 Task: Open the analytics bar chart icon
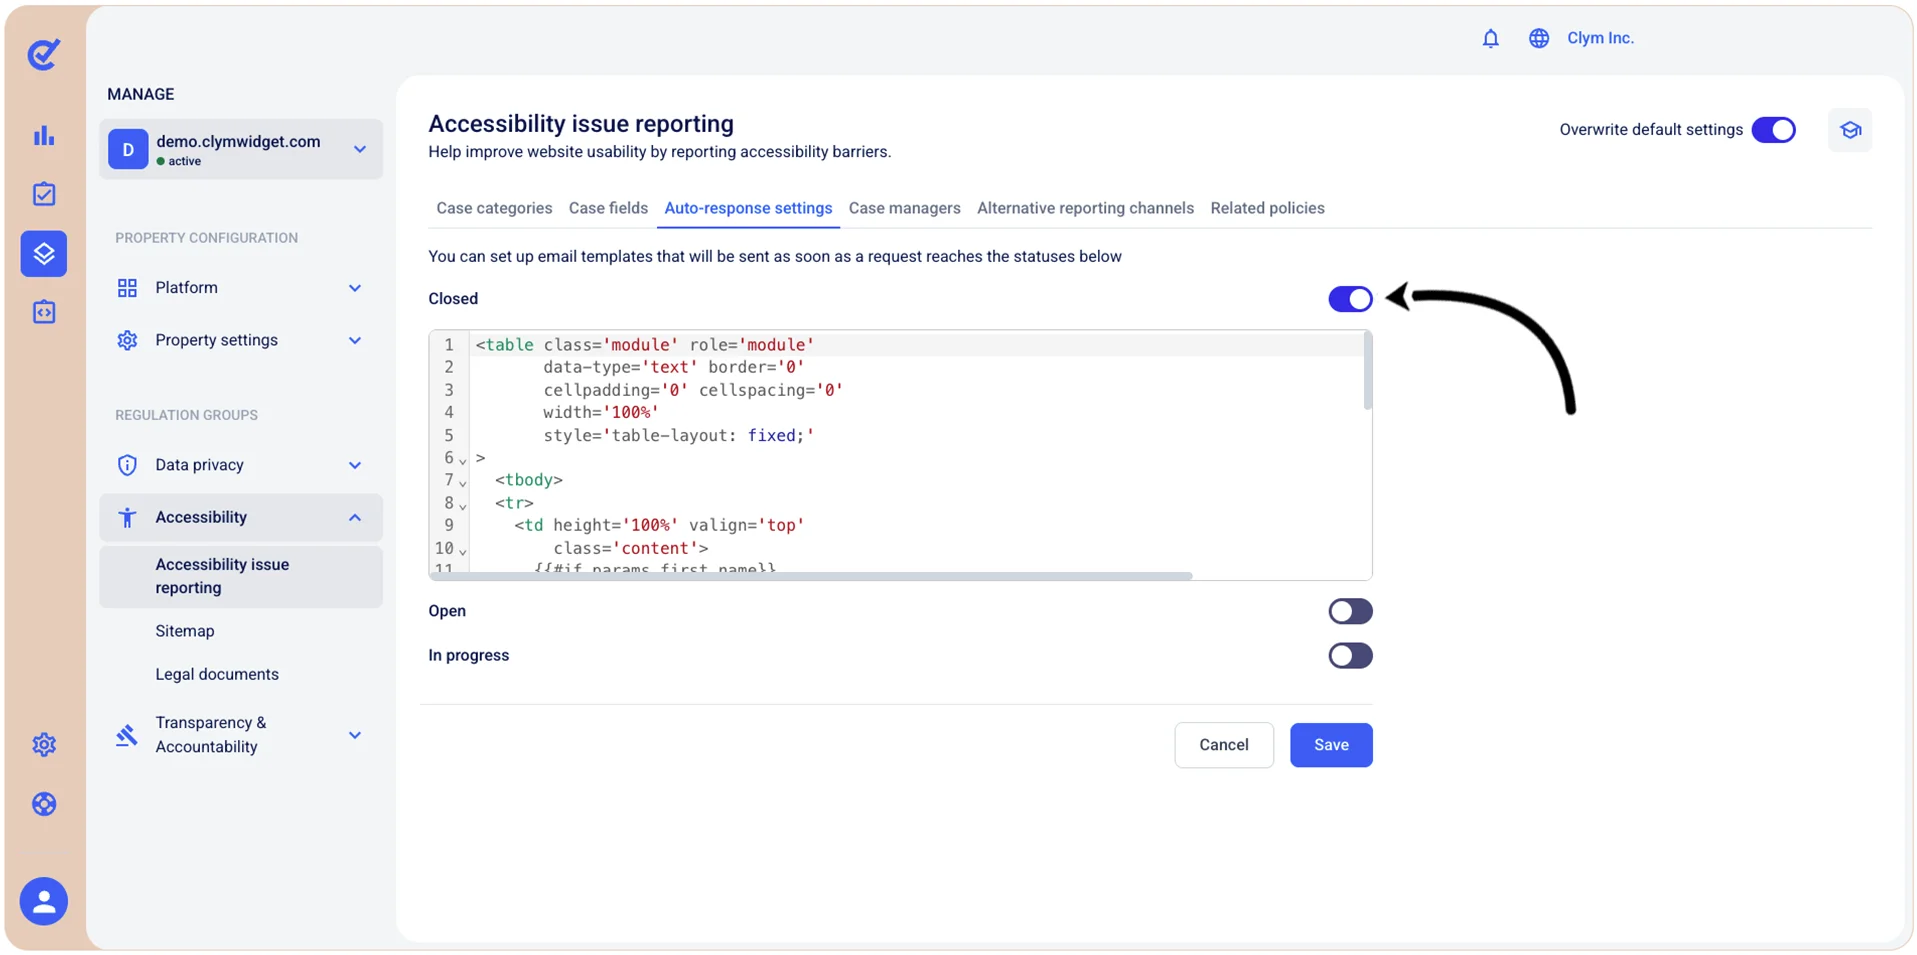pos(44,135)
